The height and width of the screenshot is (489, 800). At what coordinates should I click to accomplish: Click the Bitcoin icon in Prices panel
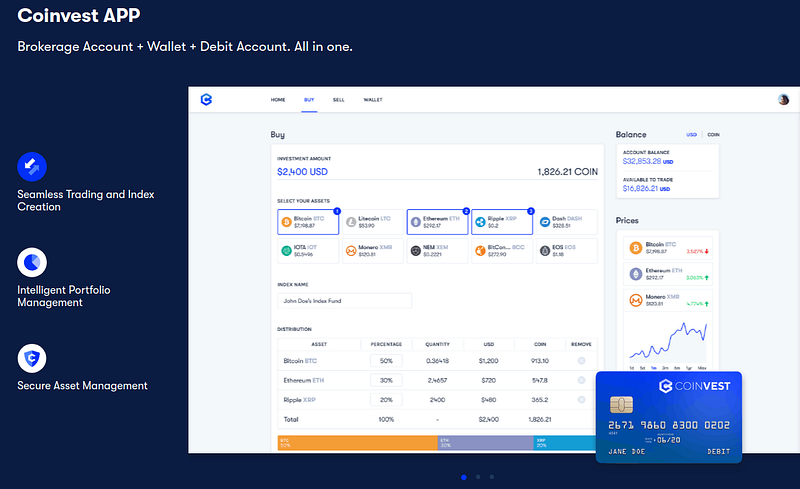click(635, 248)
